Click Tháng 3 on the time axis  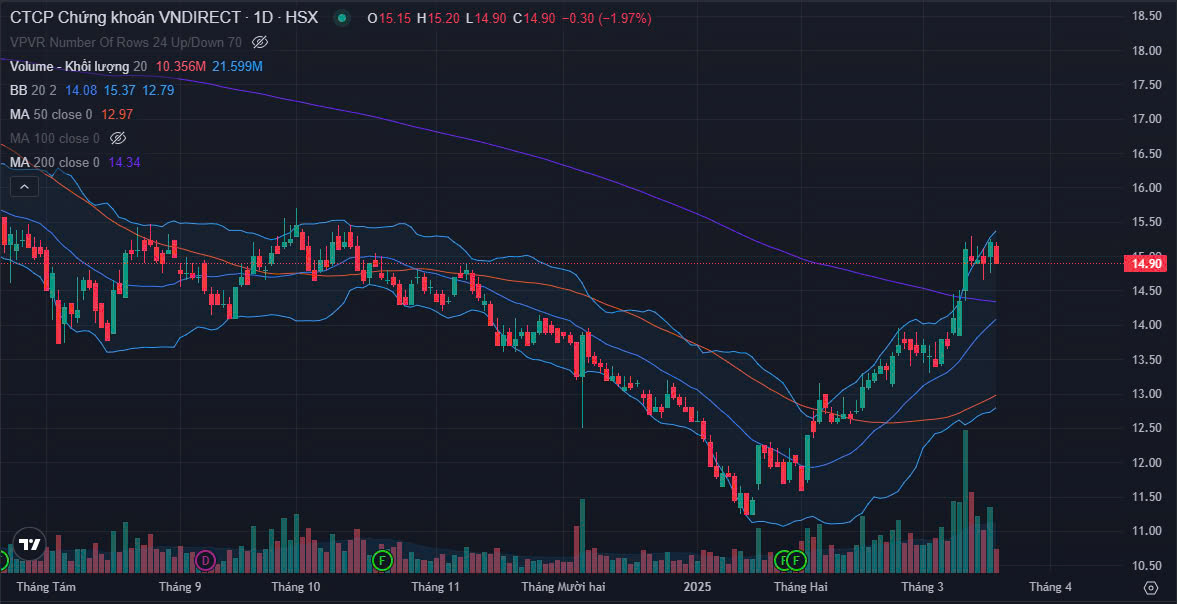tap(923, 587)
